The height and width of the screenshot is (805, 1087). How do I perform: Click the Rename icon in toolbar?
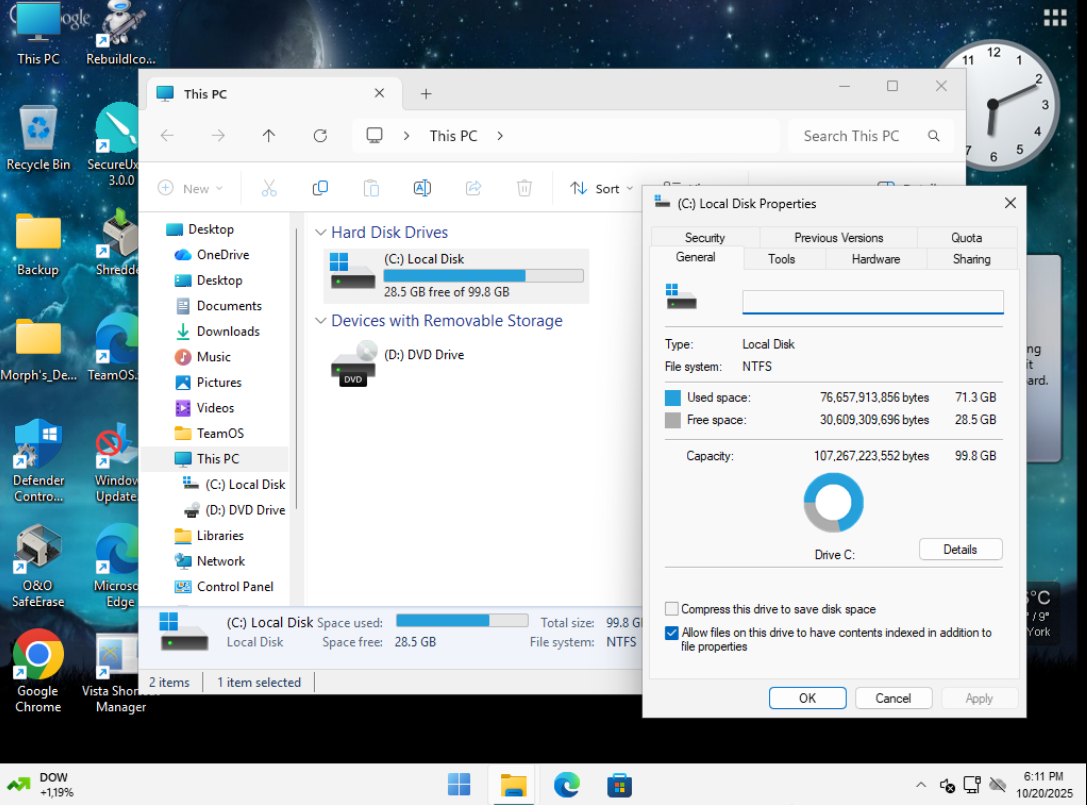point(422,188)
